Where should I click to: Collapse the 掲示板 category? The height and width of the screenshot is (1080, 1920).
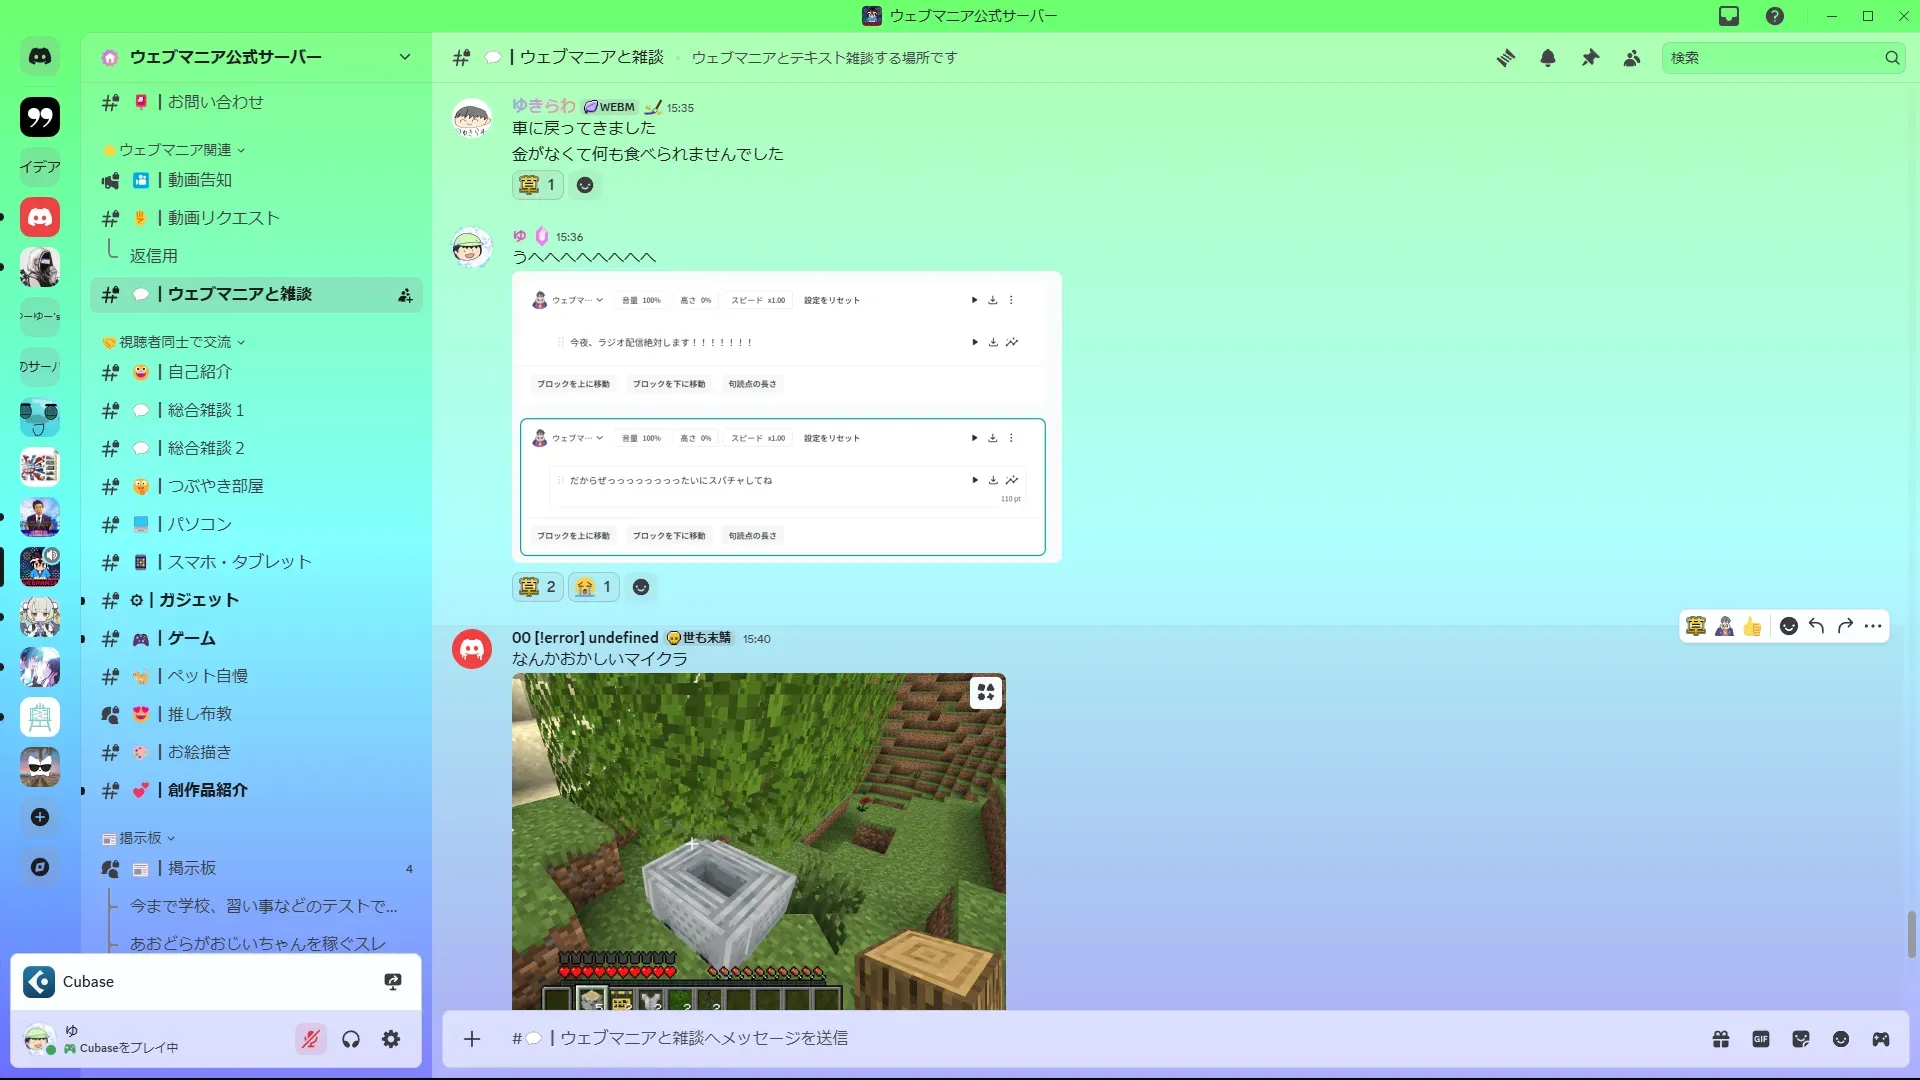click(140, 838)
